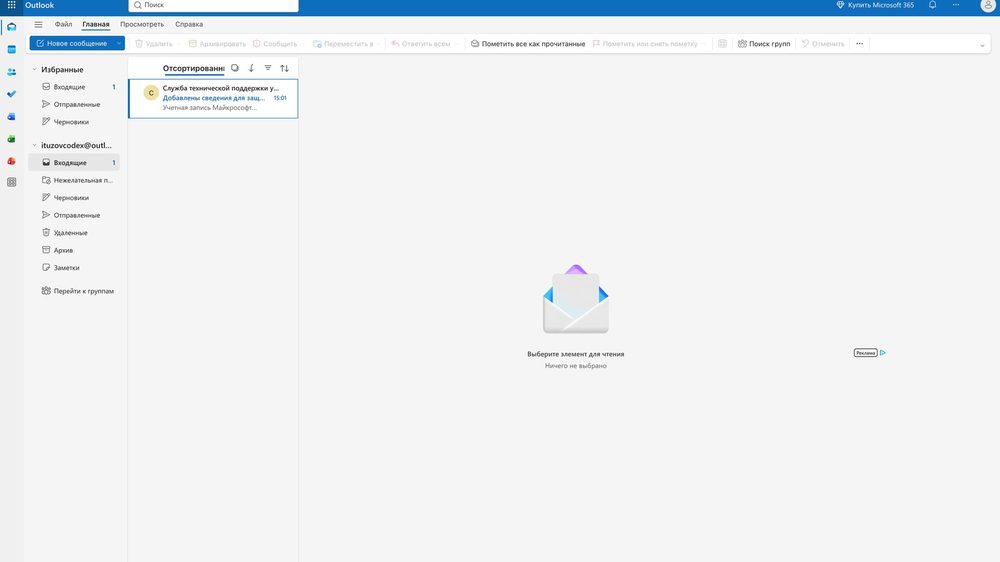Image resolution: width=1000 pixels, height=562 pixels.
Task: Open the Заметки folder
Action: (75, 268)
